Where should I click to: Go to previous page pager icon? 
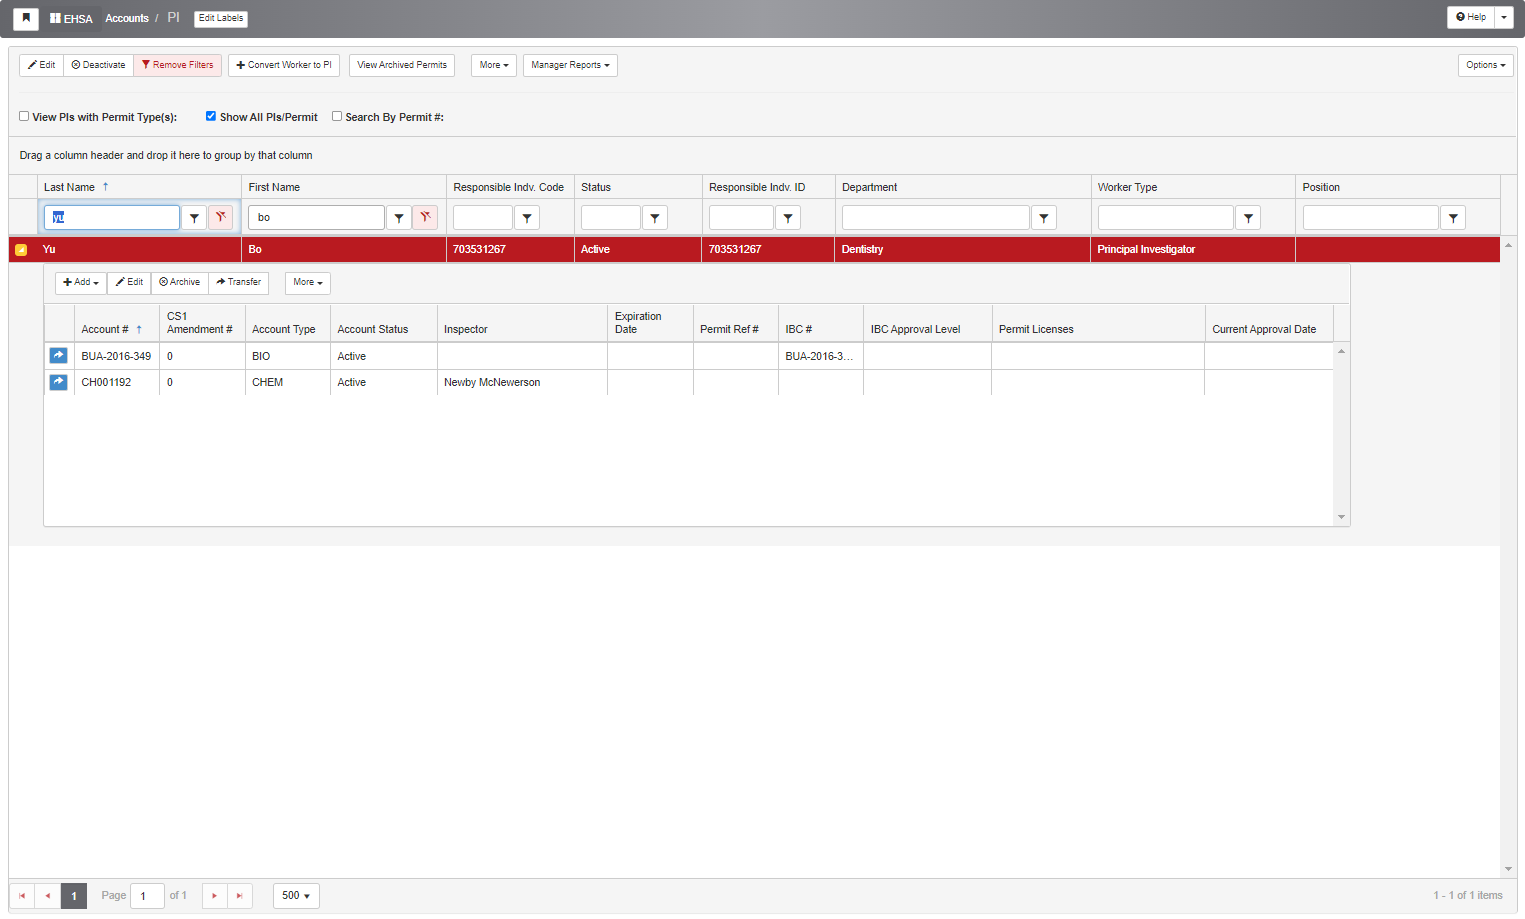48,896
